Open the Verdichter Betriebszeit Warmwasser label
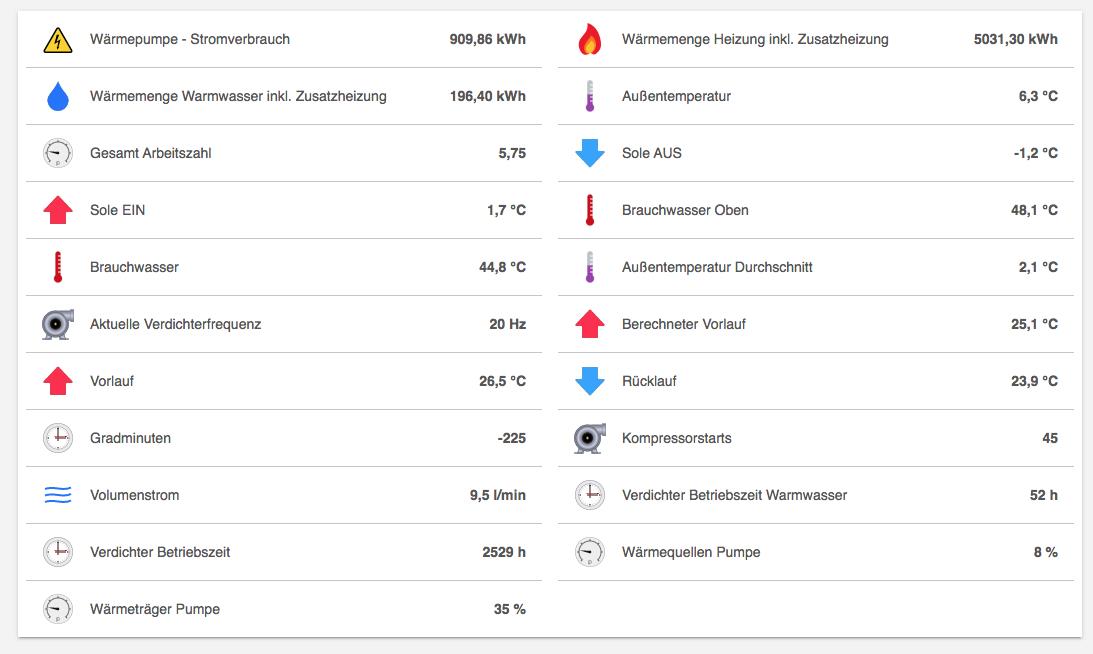This screenshot has height=654, width=1093. point(734,495)
